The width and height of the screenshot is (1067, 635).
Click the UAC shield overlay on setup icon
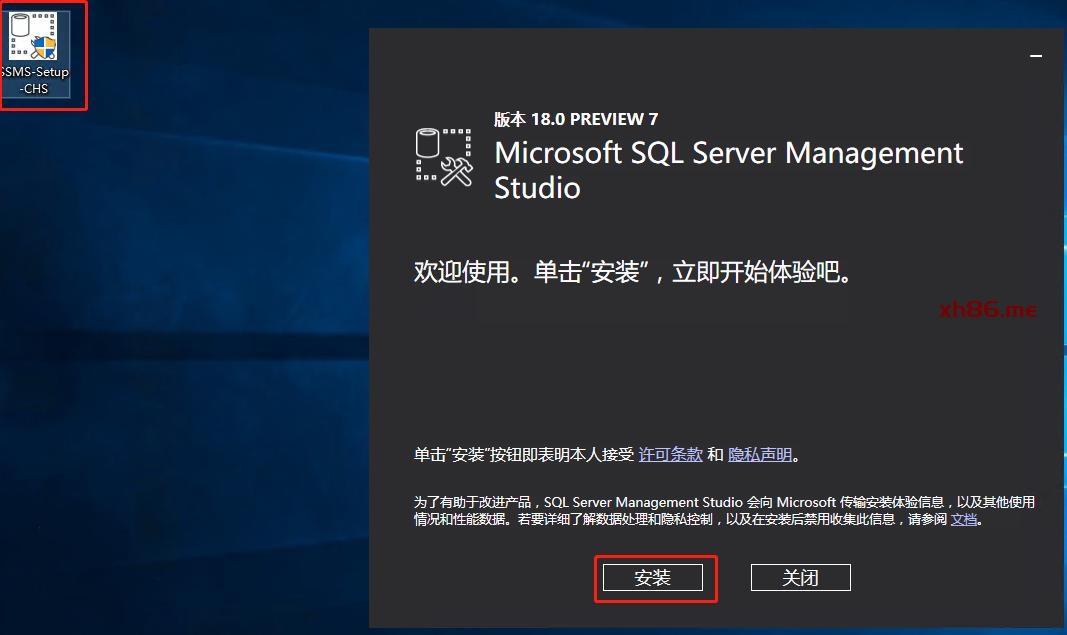pos(43,47)
